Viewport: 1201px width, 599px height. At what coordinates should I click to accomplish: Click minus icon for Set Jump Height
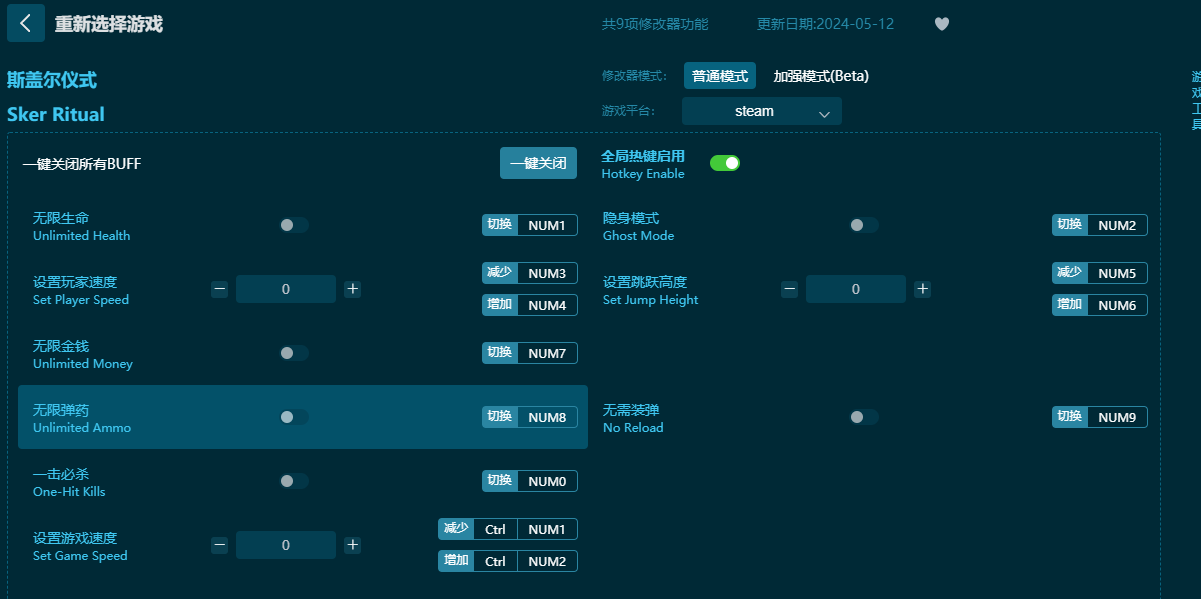790,289
